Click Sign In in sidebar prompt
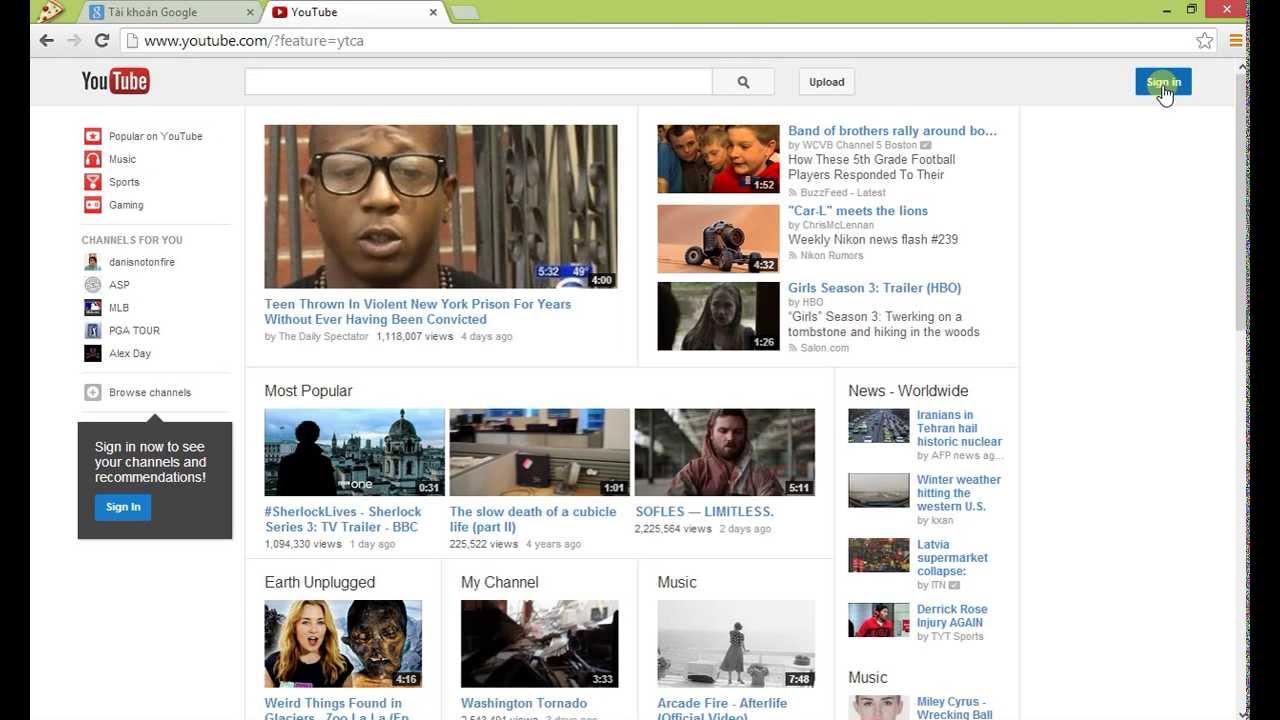Viewport: 1280px width, 720px height. [123, 507]
